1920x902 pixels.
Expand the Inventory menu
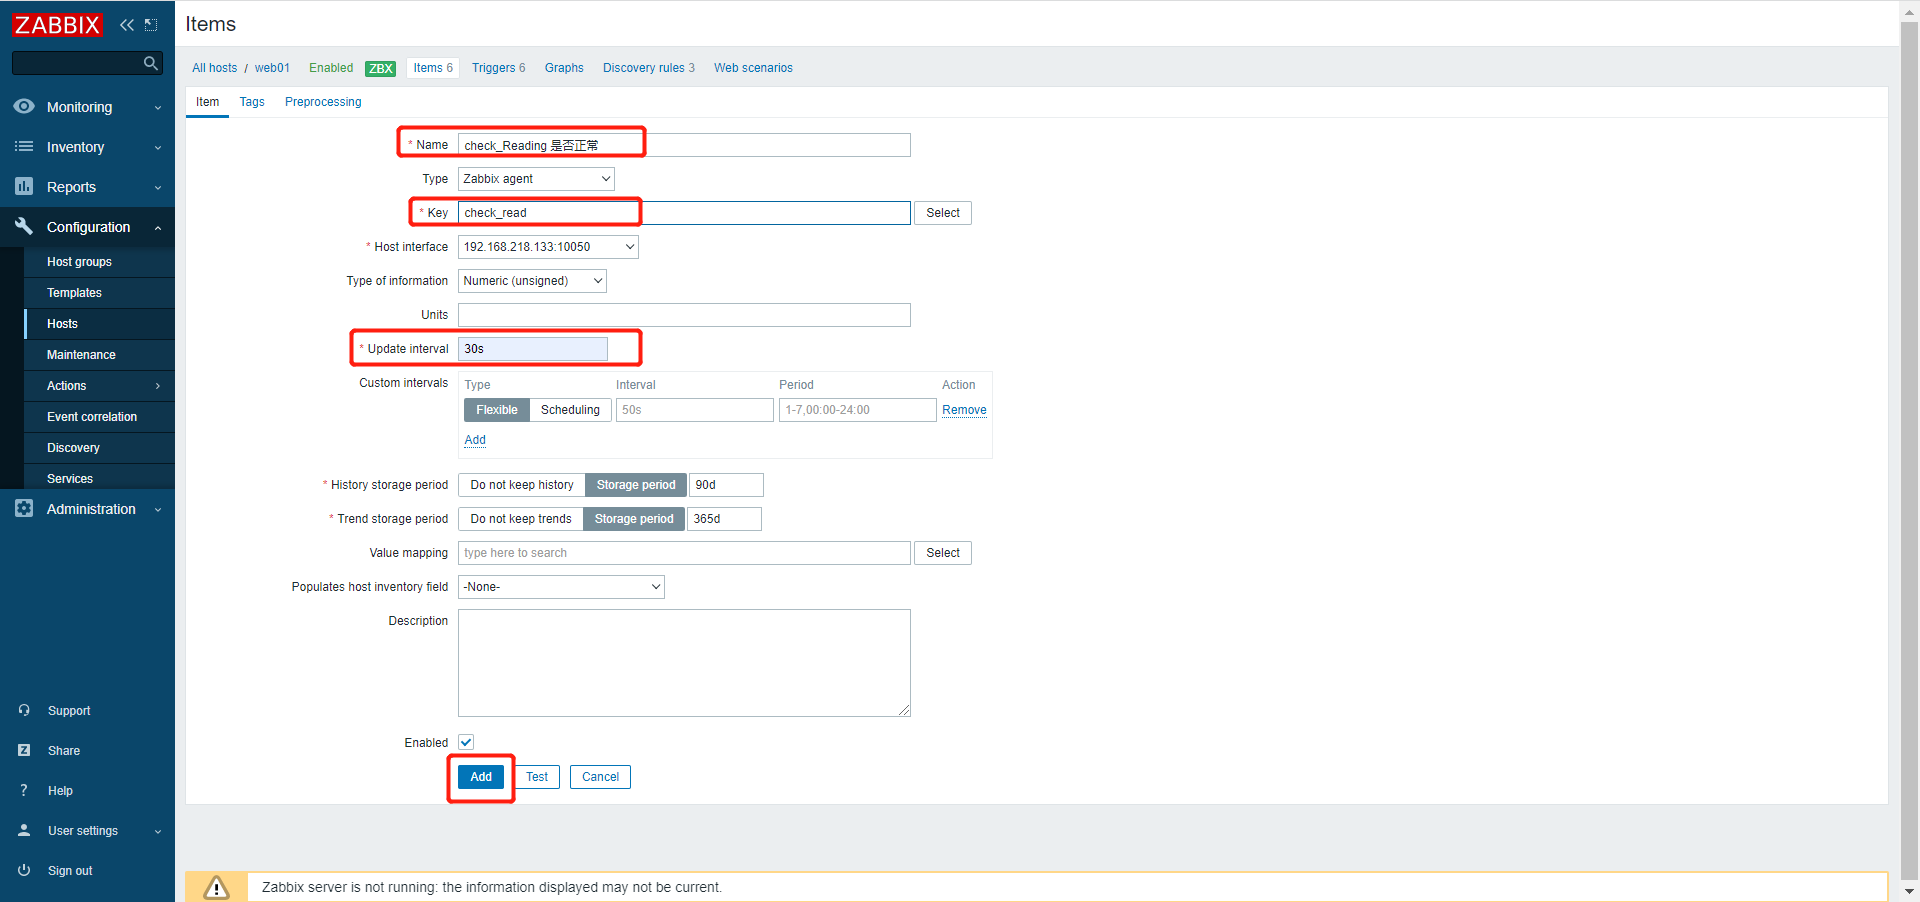click(158, 147)
